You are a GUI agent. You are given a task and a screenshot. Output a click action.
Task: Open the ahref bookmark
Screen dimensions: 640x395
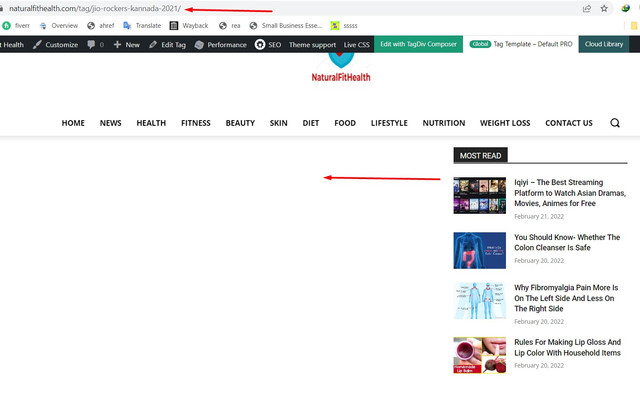pyautogui.click(x=101, y=25)
